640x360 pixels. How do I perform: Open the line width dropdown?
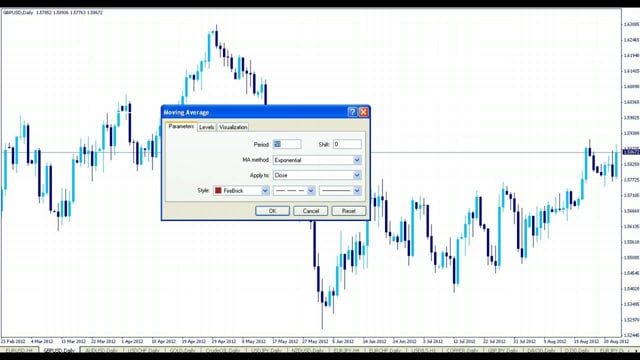340,191
